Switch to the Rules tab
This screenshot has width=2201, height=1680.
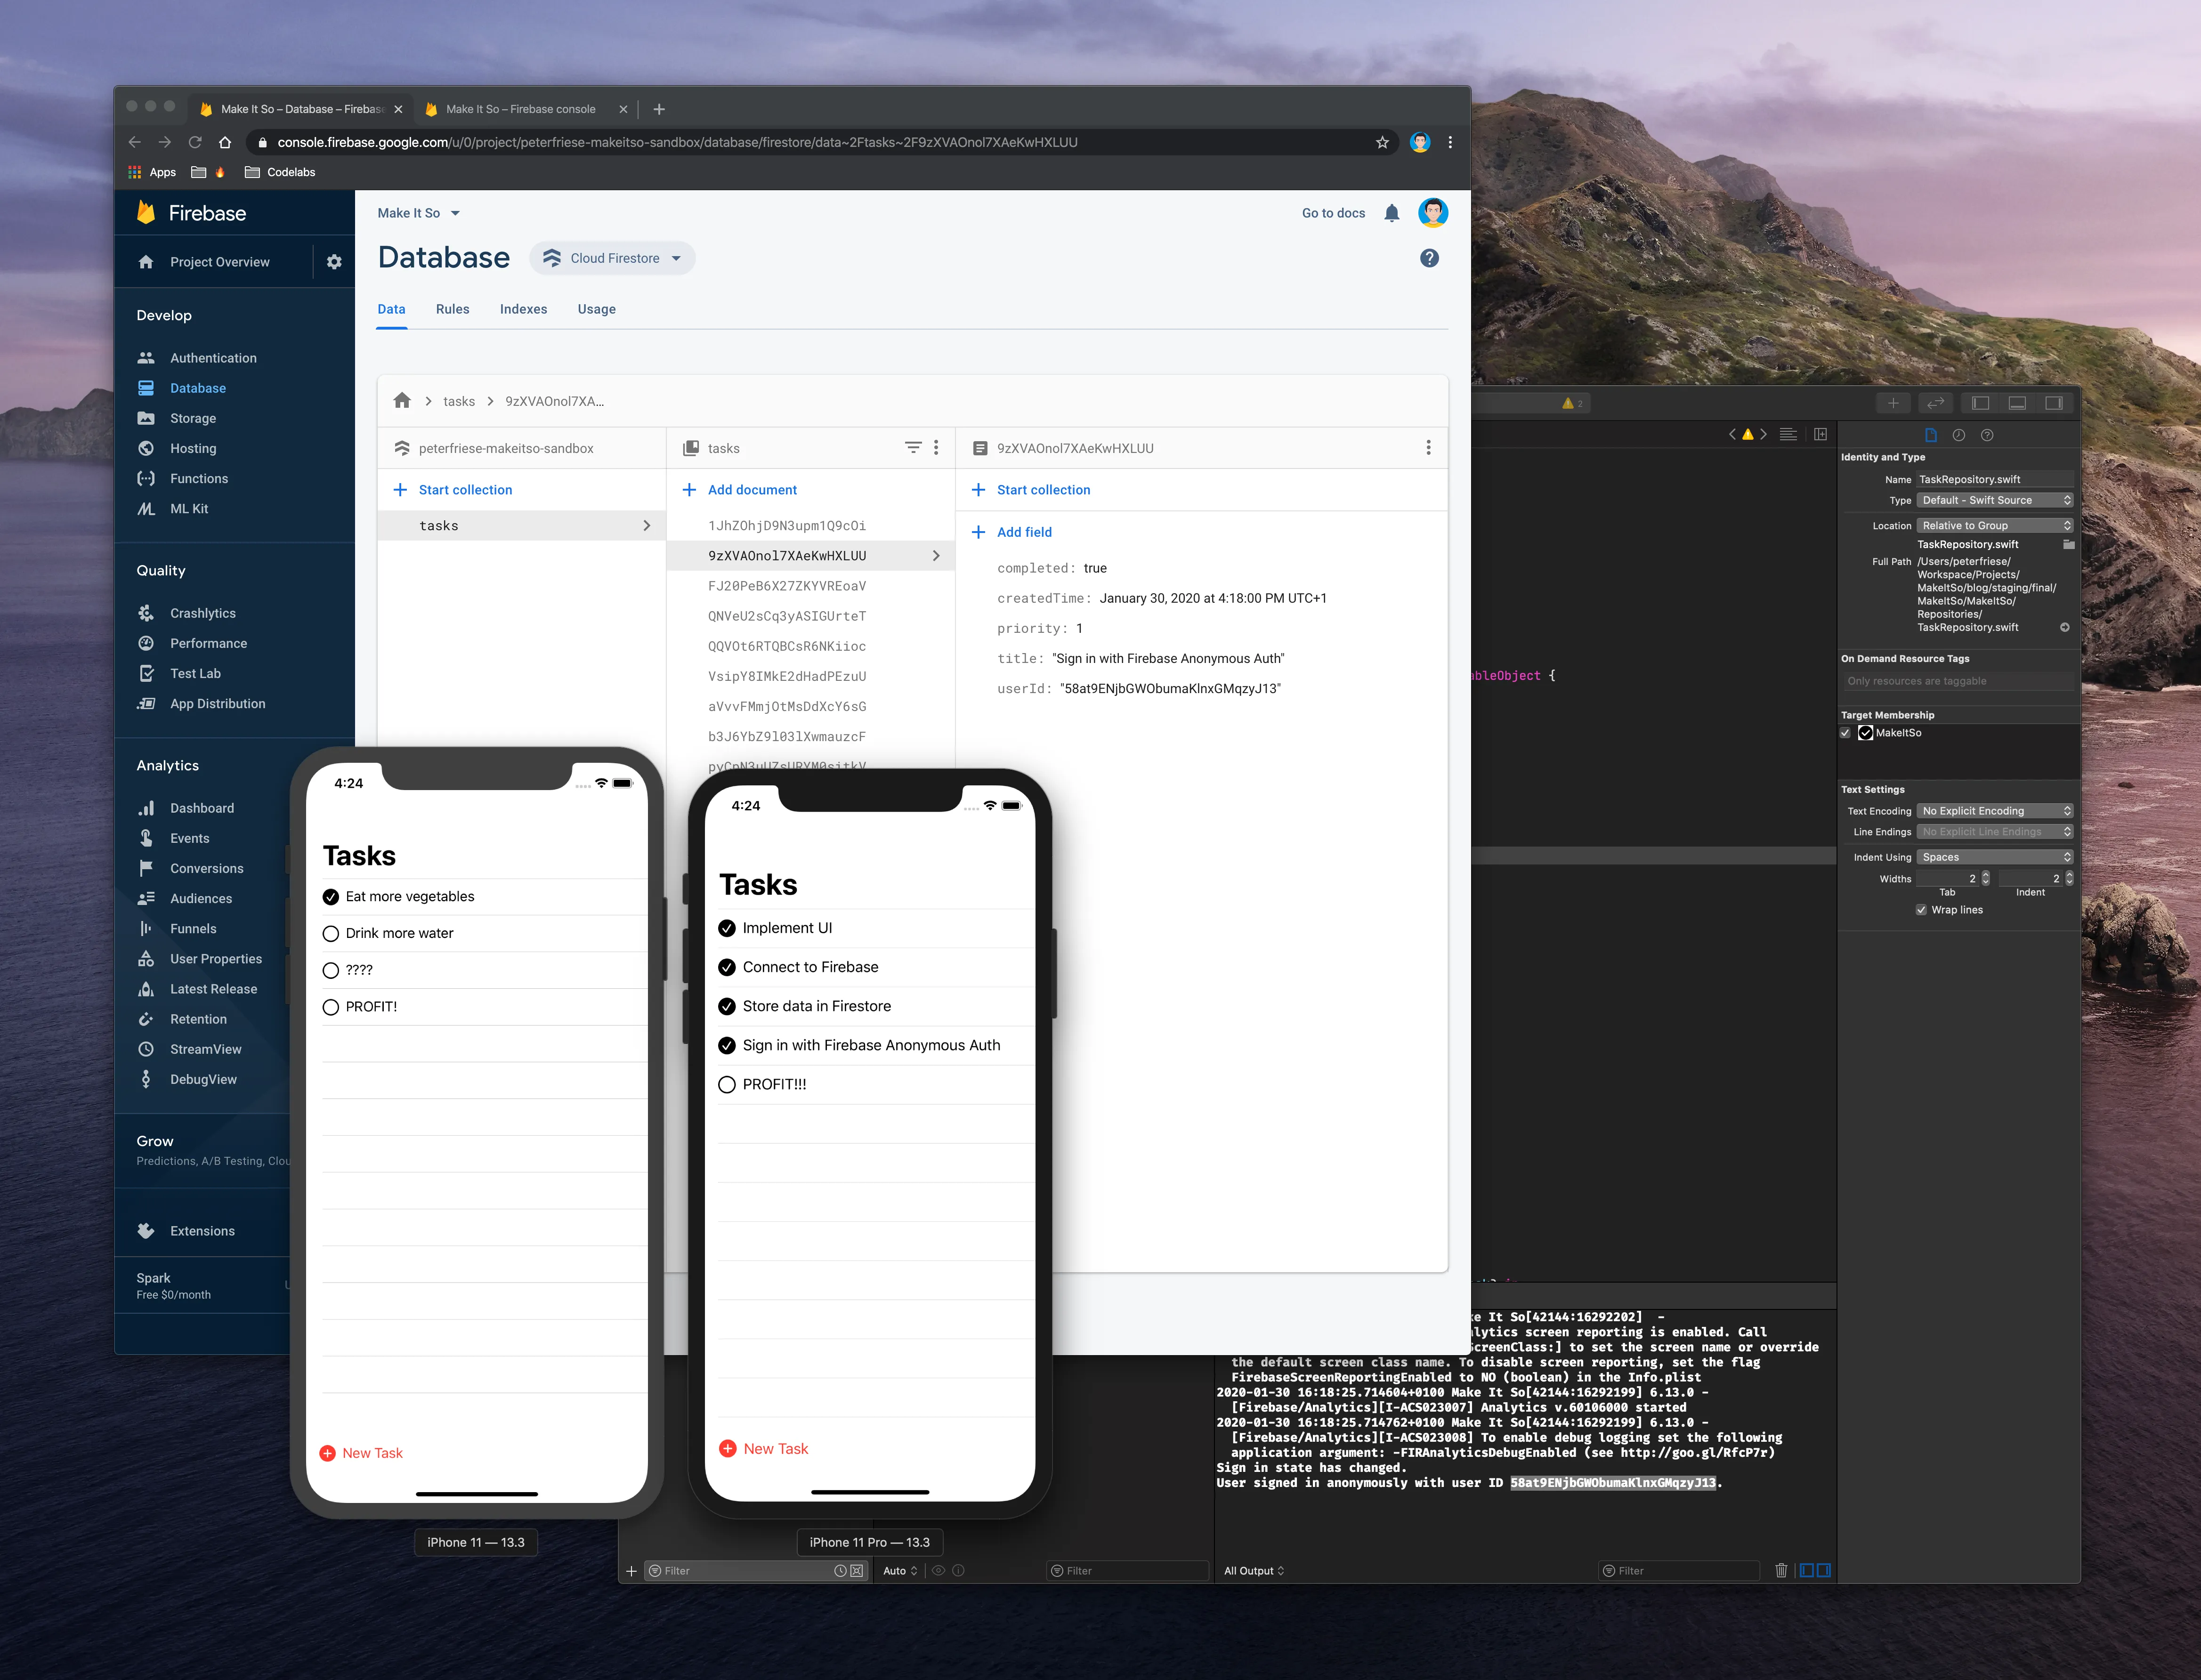coord(452,309)
